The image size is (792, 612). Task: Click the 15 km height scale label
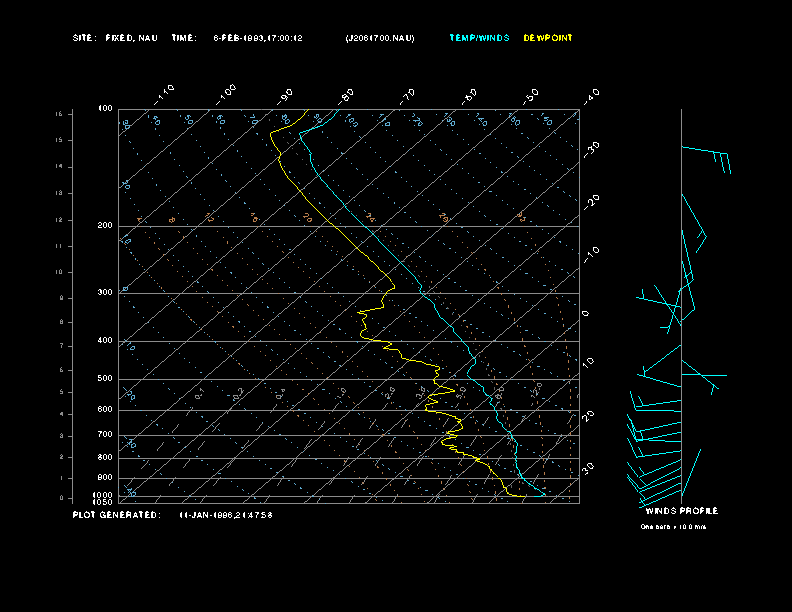pos(59,140)
